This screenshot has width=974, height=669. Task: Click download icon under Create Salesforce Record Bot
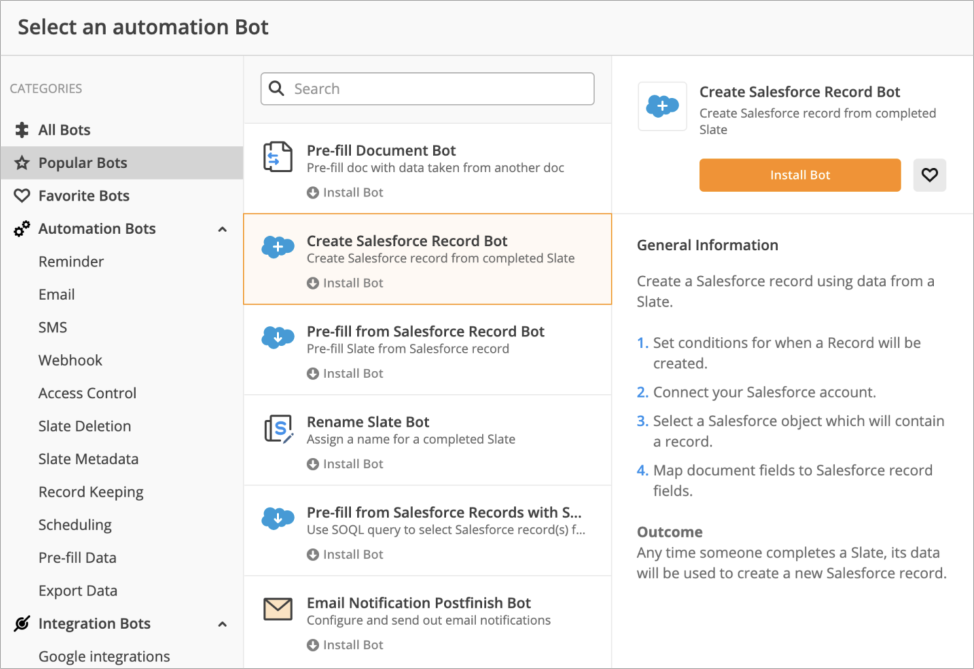point(312,283)
